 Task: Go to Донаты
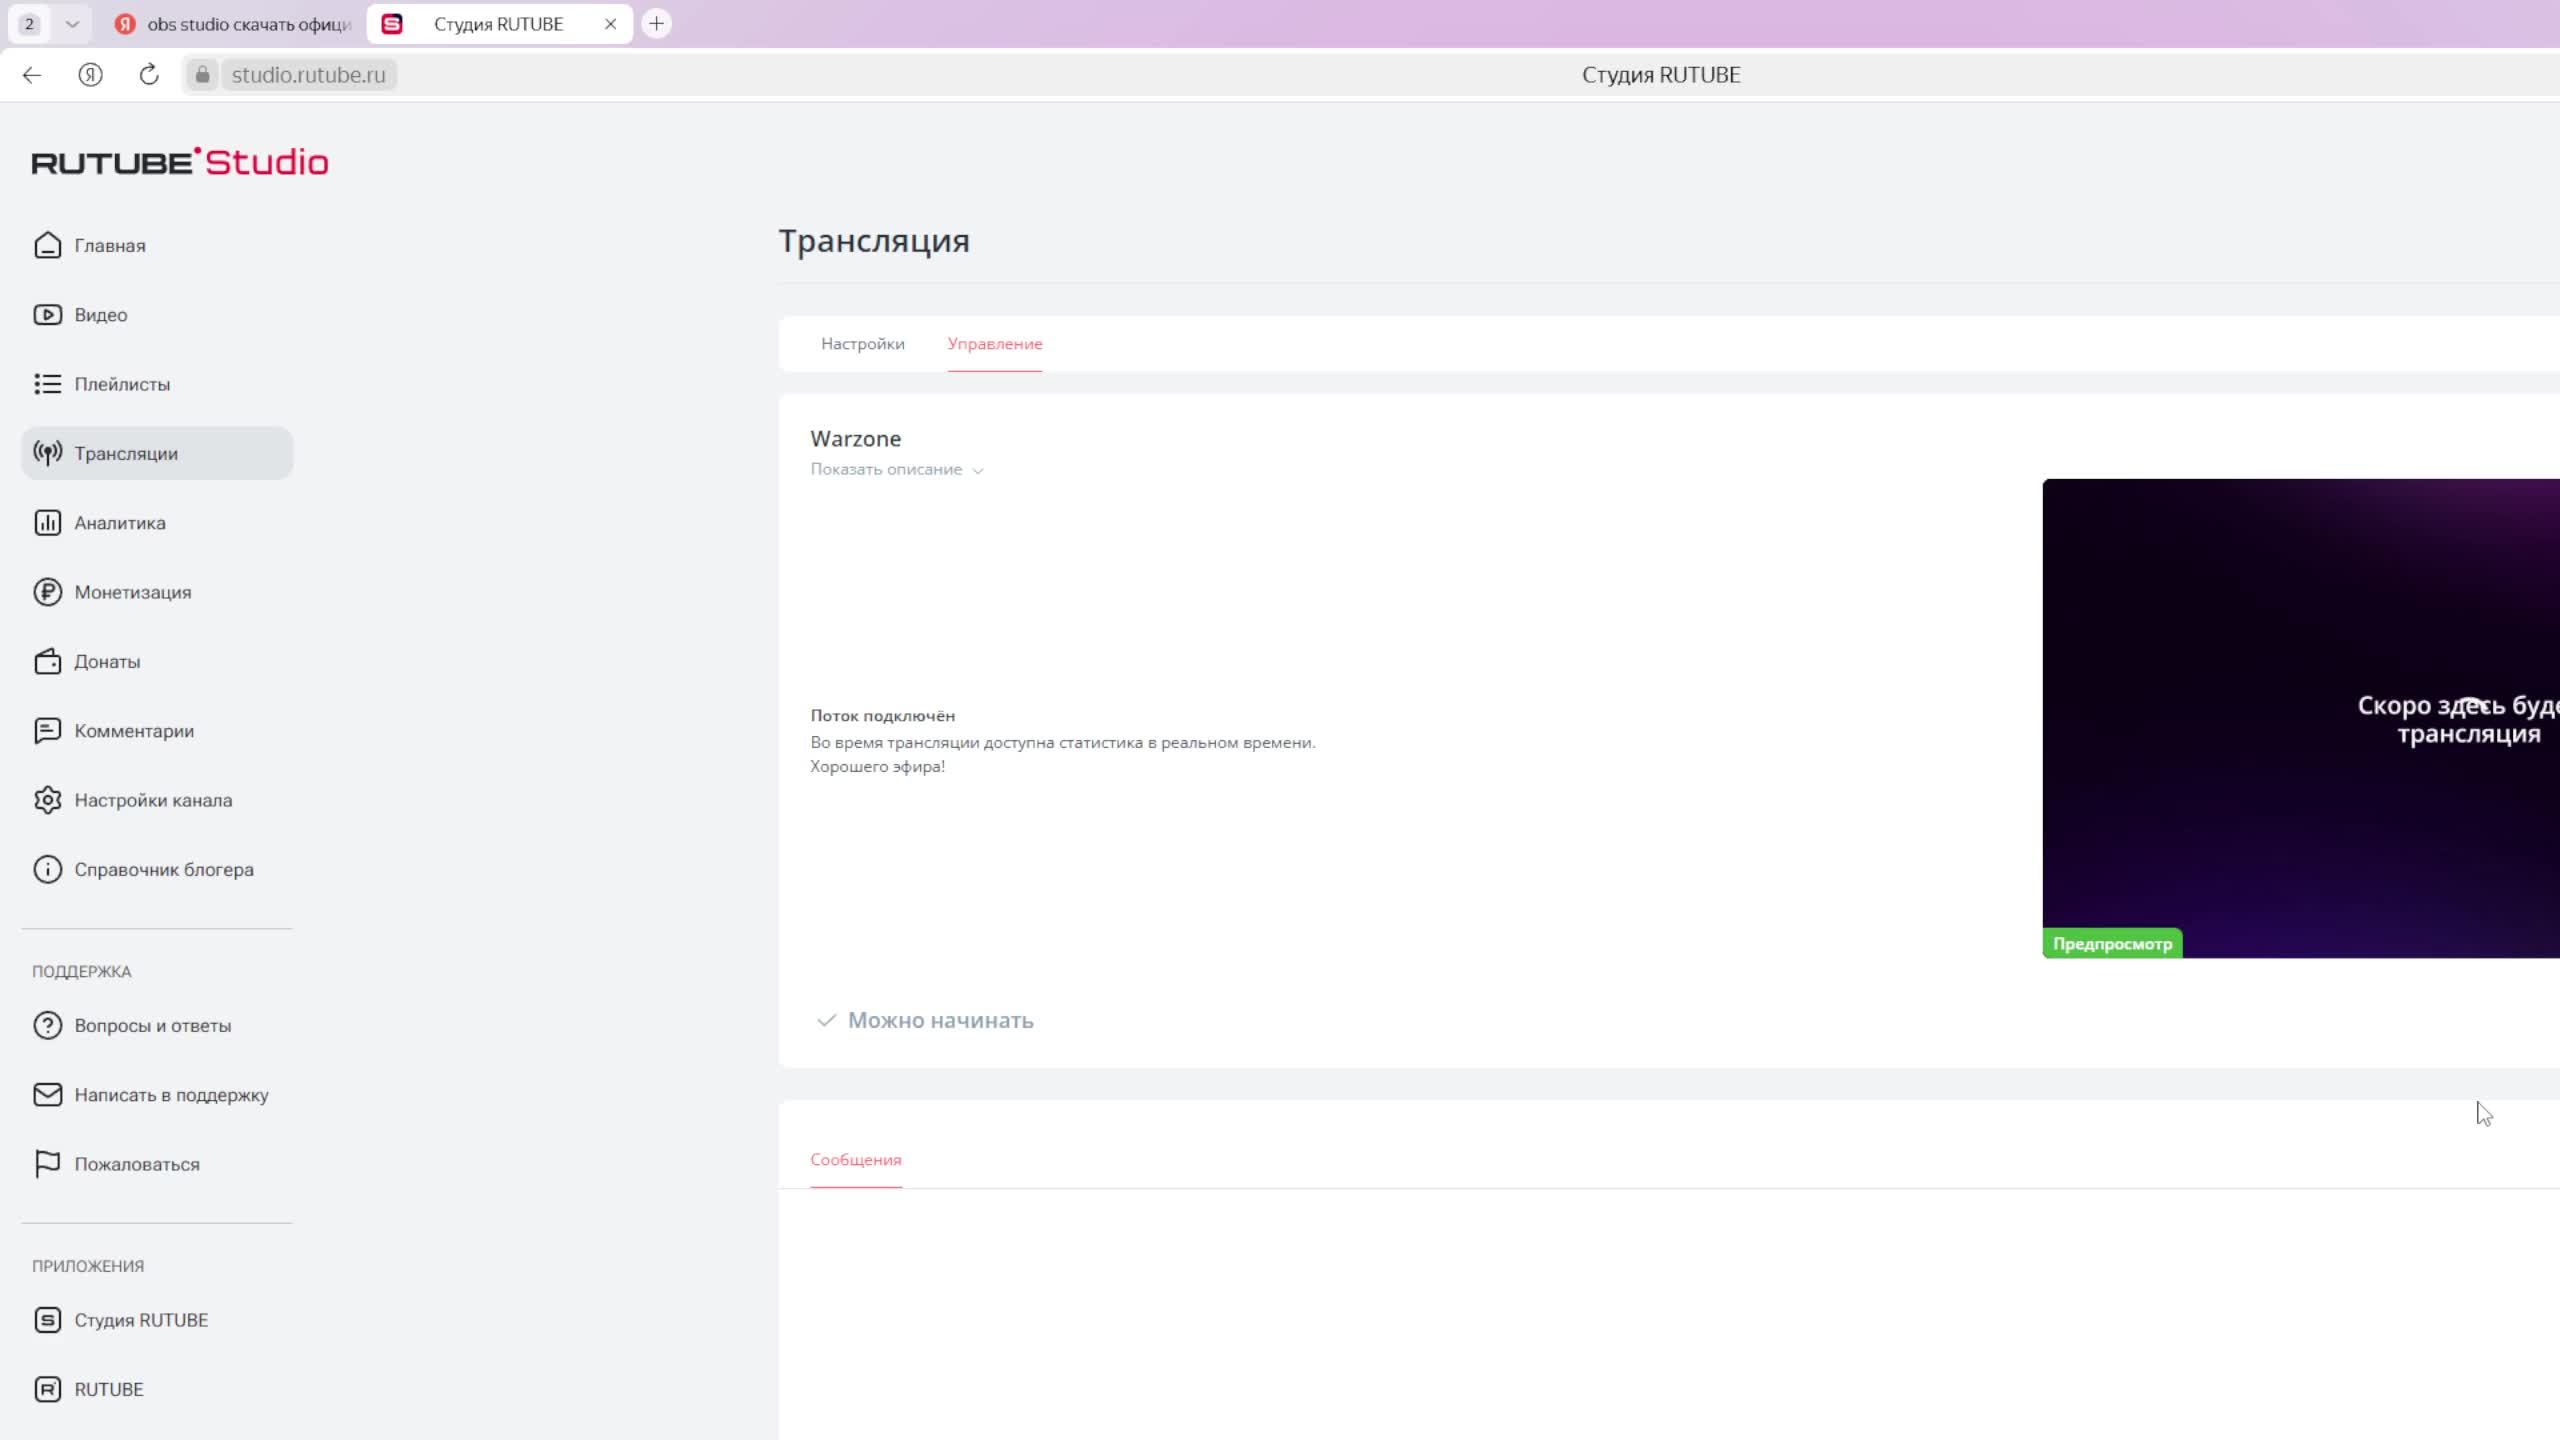tap(157, 661)
